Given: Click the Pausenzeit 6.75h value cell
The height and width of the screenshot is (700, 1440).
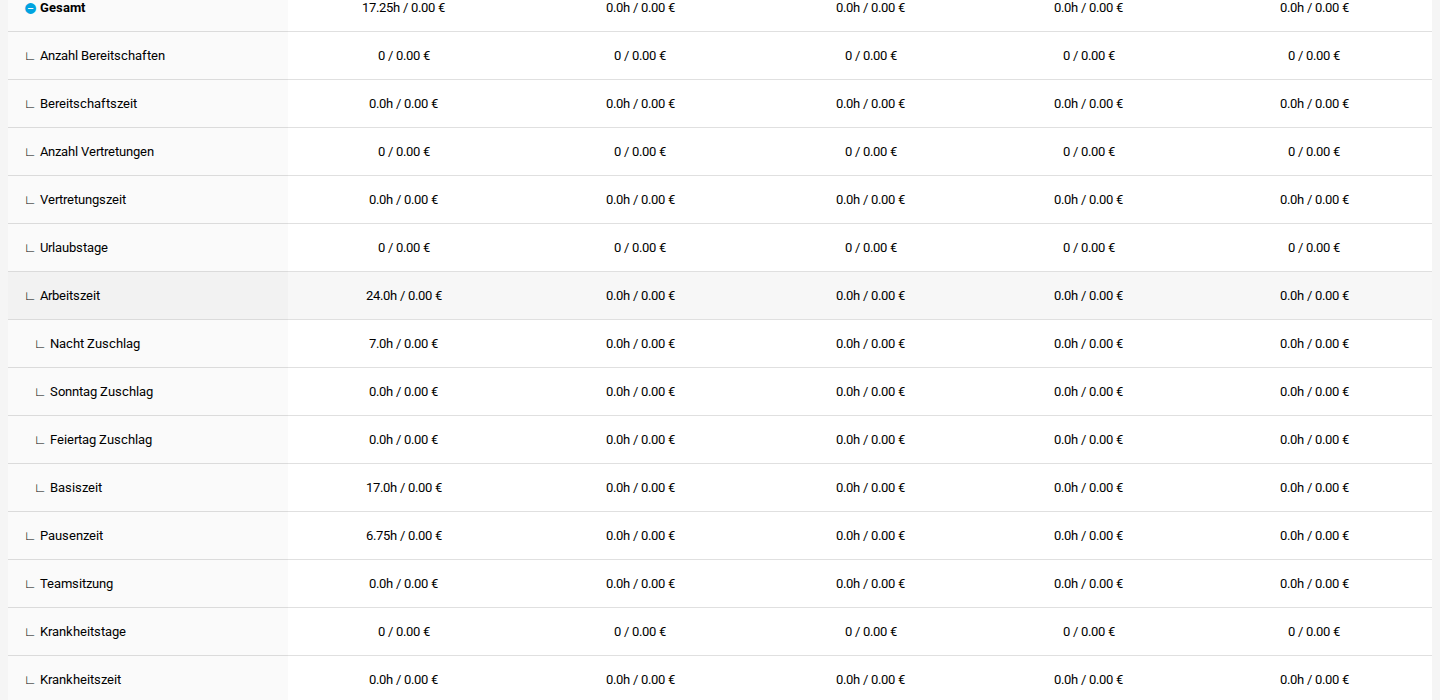Looking at the screenshot, I should (x=404, y=536).
